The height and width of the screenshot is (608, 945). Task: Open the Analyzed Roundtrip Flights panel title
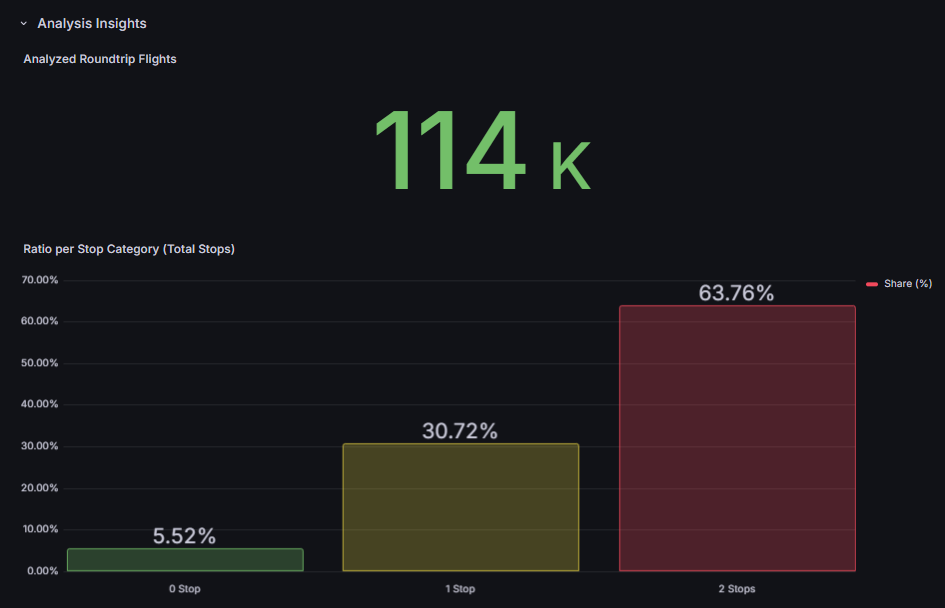click(100, 59)
